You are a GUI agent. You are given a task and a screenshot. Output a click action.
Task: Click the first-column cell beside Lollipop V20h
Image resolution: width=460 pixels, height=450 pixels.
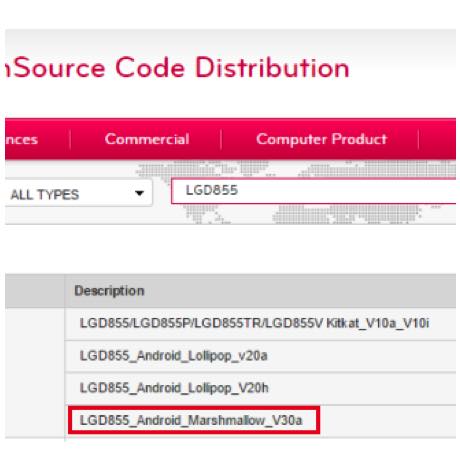[x=35, y=389]
